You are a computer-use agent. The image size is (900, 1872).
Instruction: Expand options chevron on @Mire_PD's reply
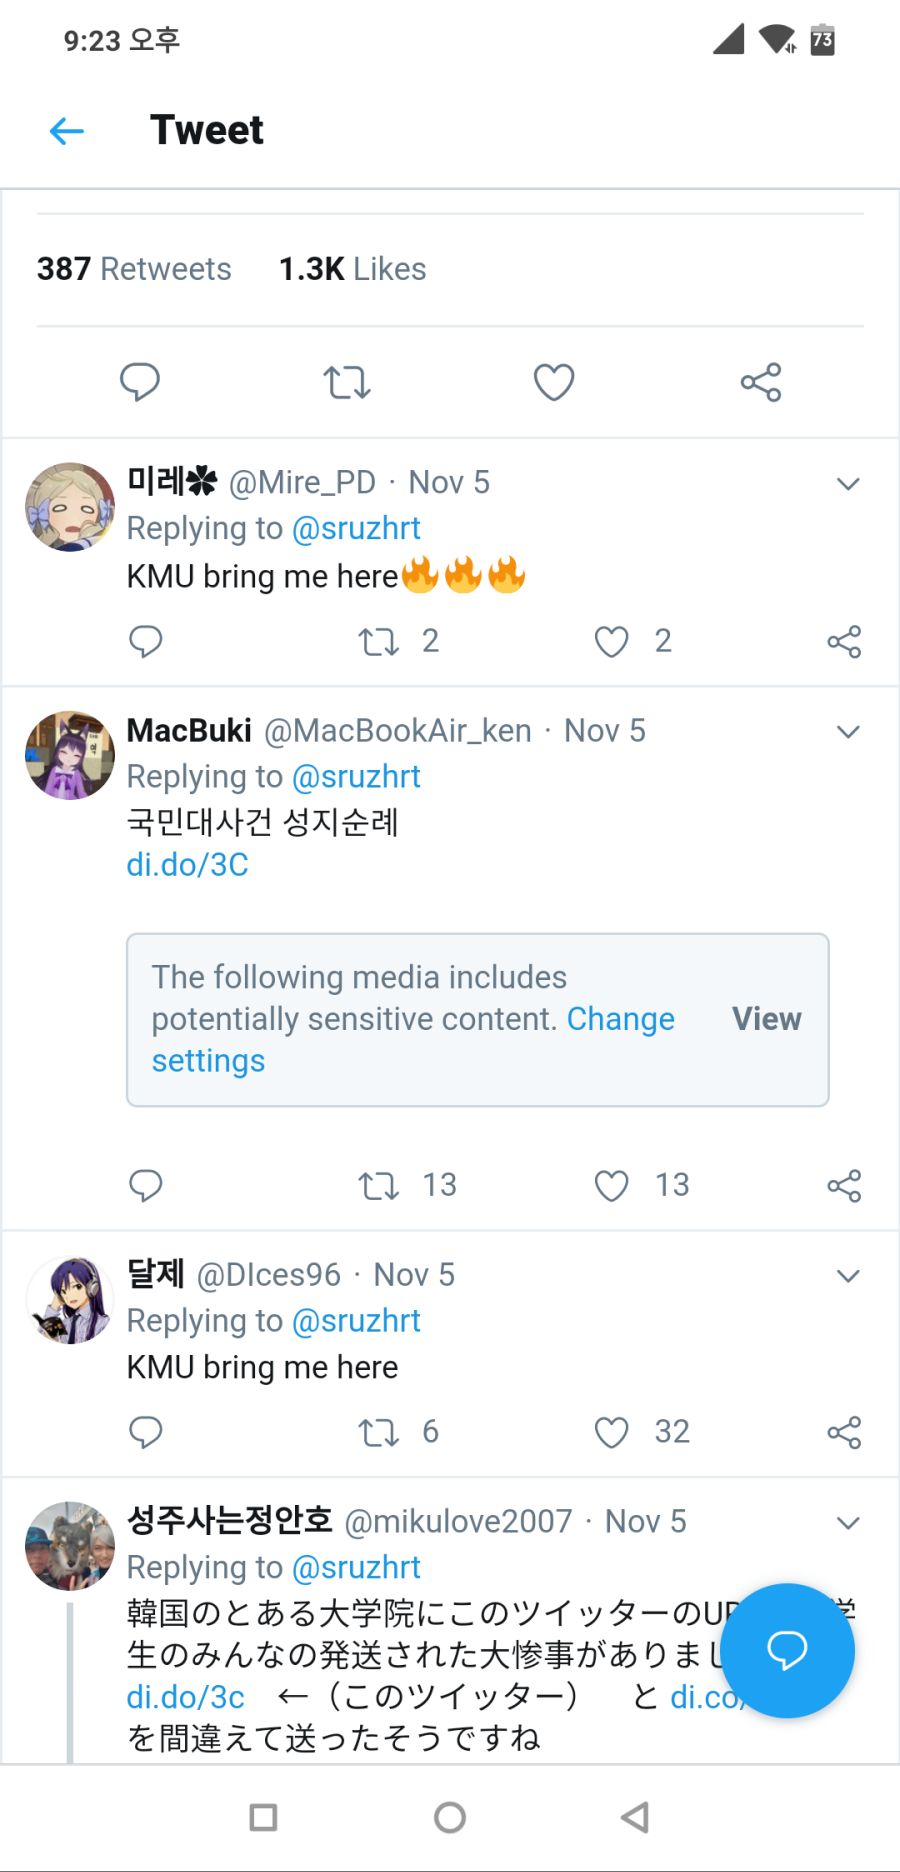coord(847,483)
